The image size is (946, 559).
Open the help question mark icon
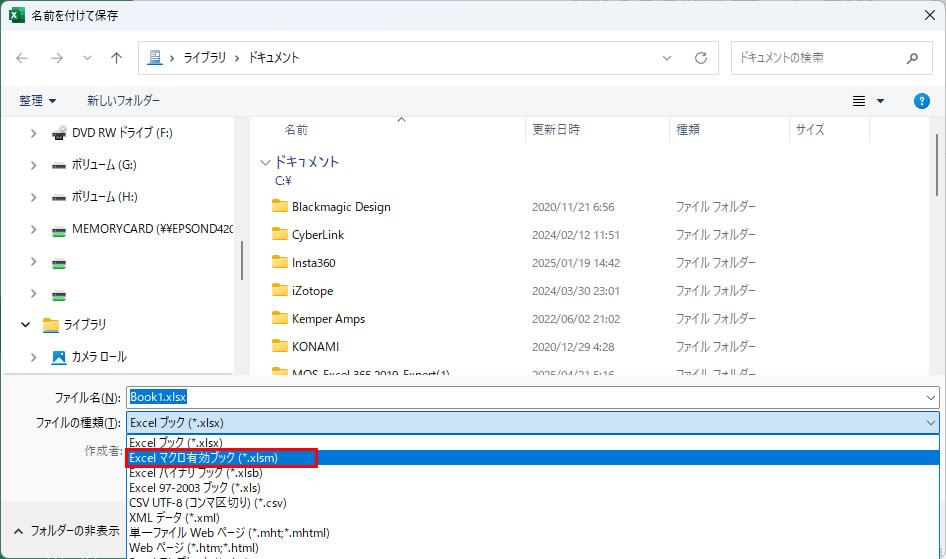coord(921,101)
